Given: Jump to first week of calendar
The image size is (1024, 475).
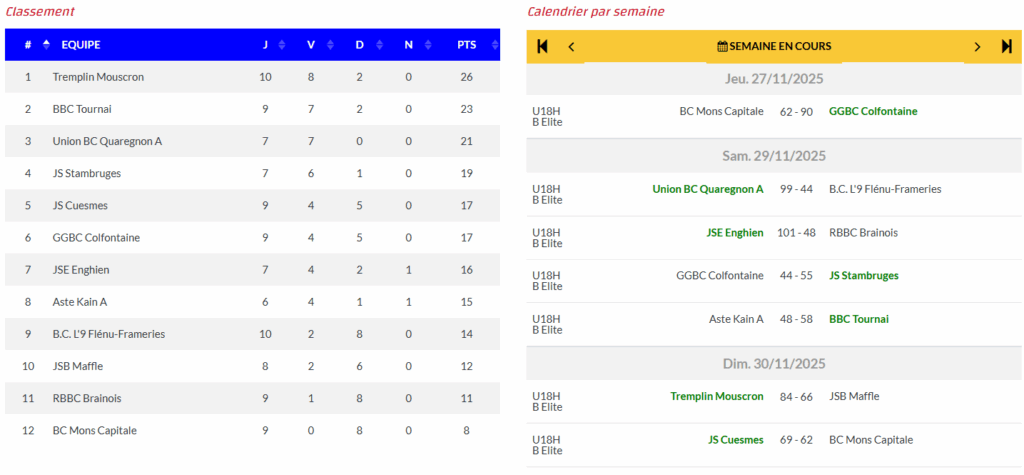Looking at the screenshot, I should [x=542, y=46].
